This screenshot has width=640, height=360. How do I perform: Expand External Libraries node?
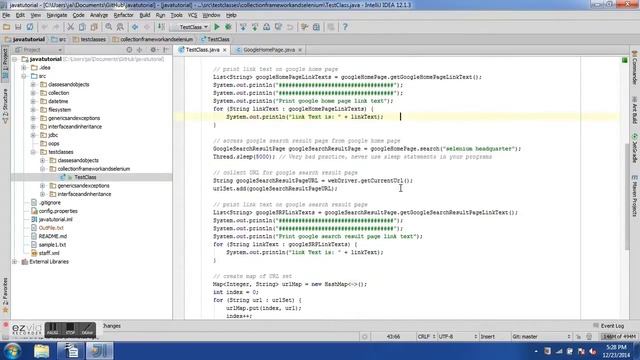(15, 262)
